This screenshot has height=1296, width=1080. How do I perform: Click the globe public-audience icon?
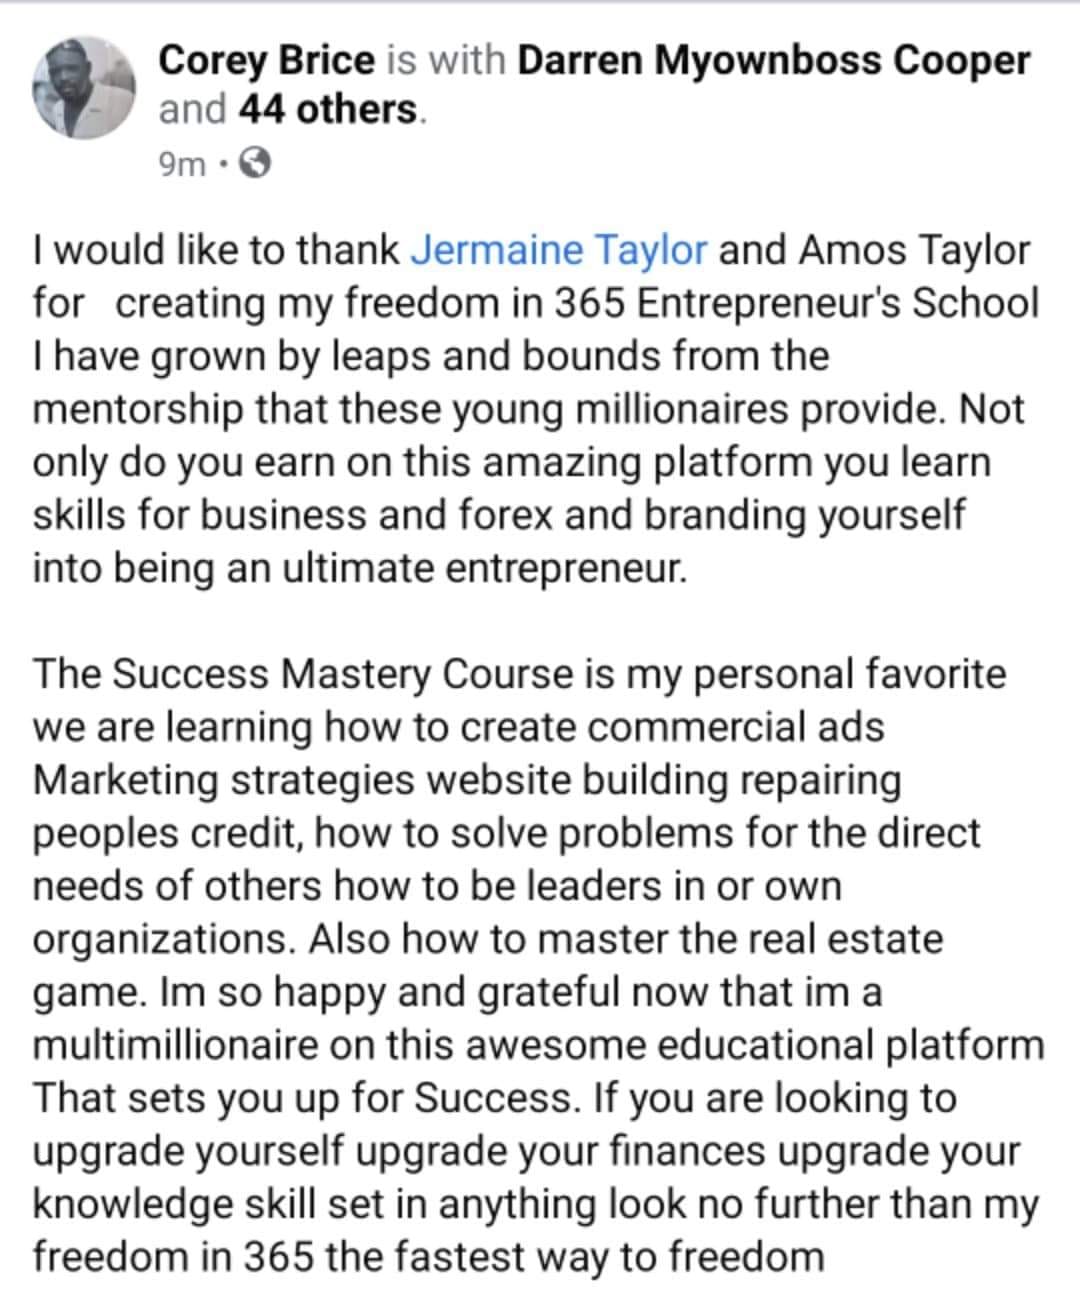[256, 163]
